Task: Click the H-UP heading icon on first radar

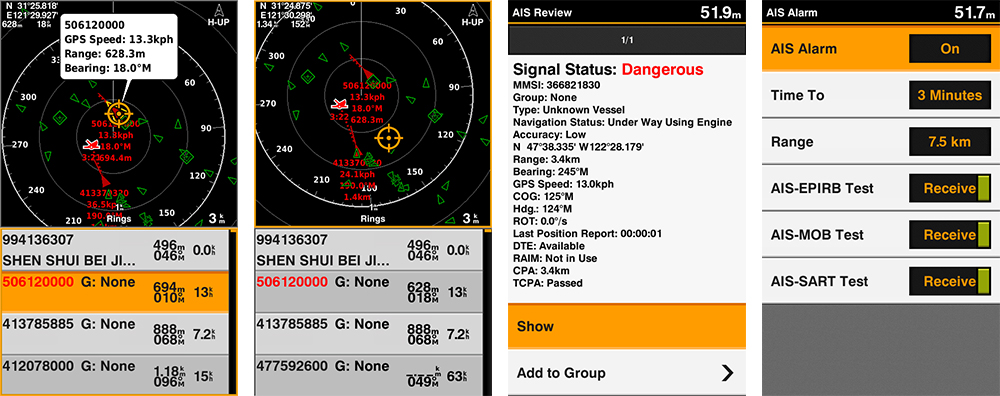Action: [x=218, y=15]
